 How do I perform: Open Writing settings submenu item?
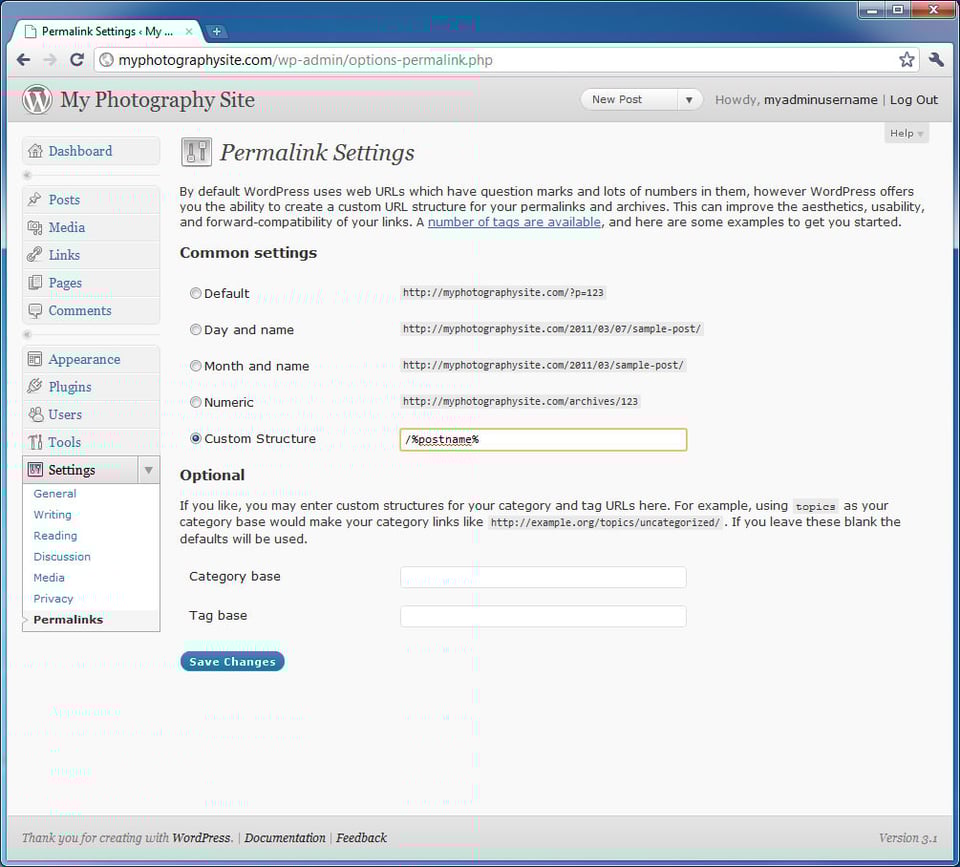pos(53,514)
